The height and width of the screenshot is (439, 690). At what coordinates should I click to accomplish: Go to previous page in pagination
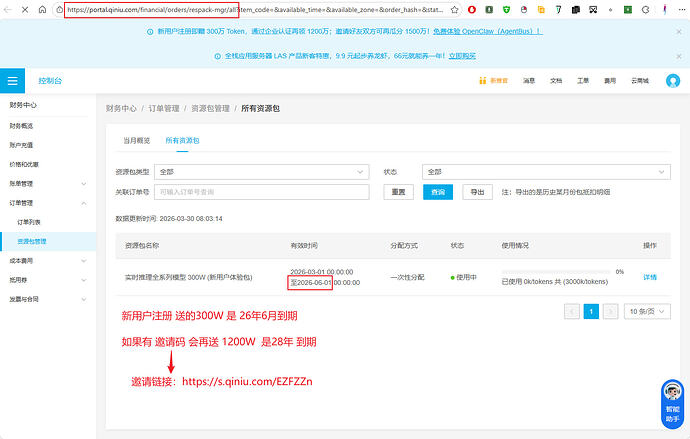pyautogui.click(x=573, y=311)
